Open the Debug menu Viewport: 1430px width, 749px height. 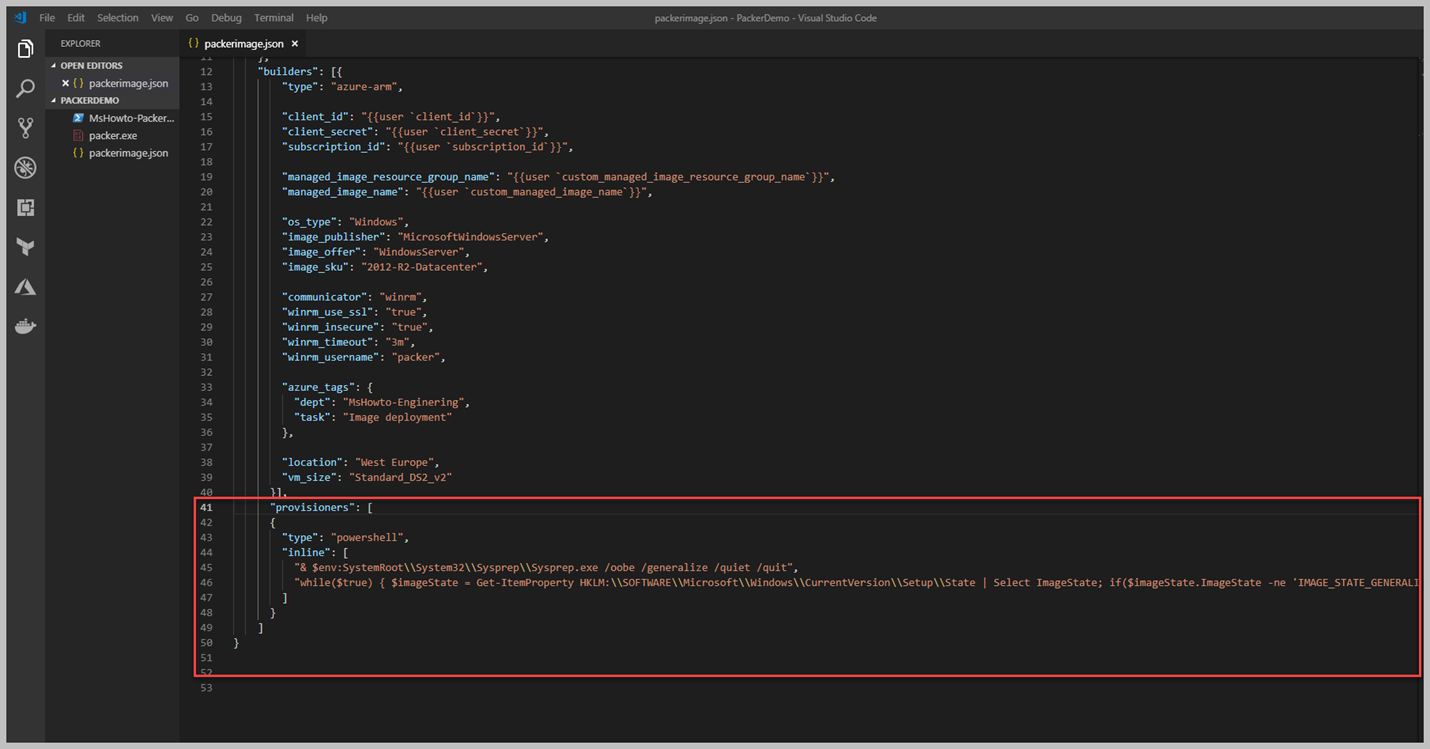227,18
